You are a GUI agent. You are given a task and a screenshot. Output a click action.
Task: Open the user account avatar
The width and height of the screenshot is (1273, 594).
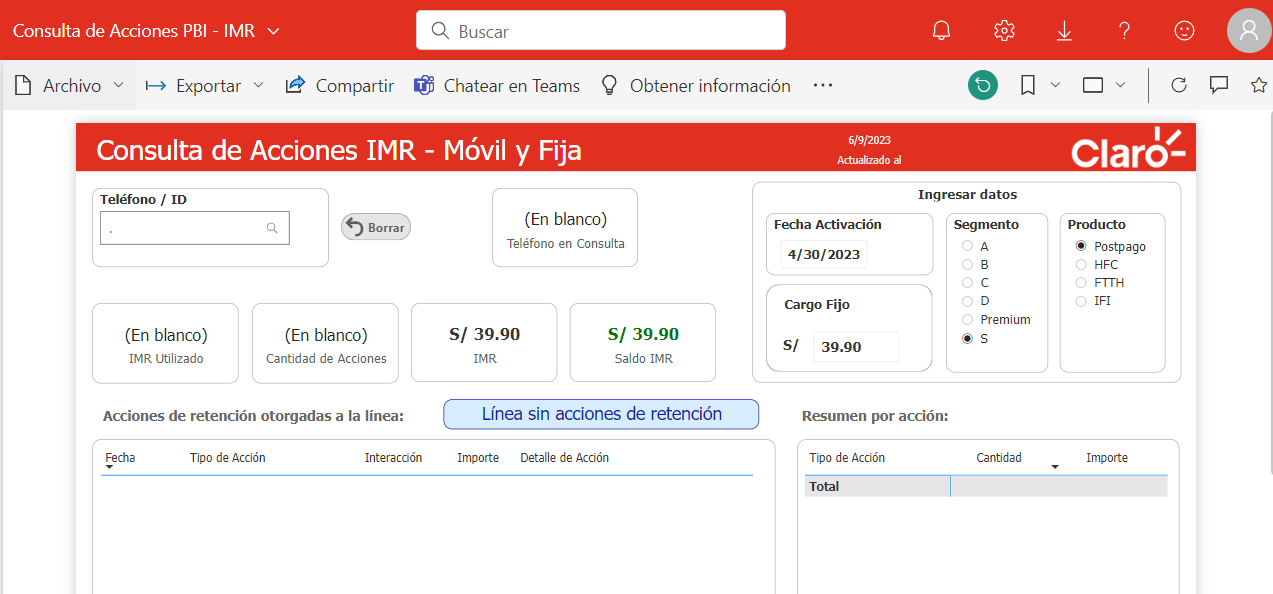(x=1249, y=30)
